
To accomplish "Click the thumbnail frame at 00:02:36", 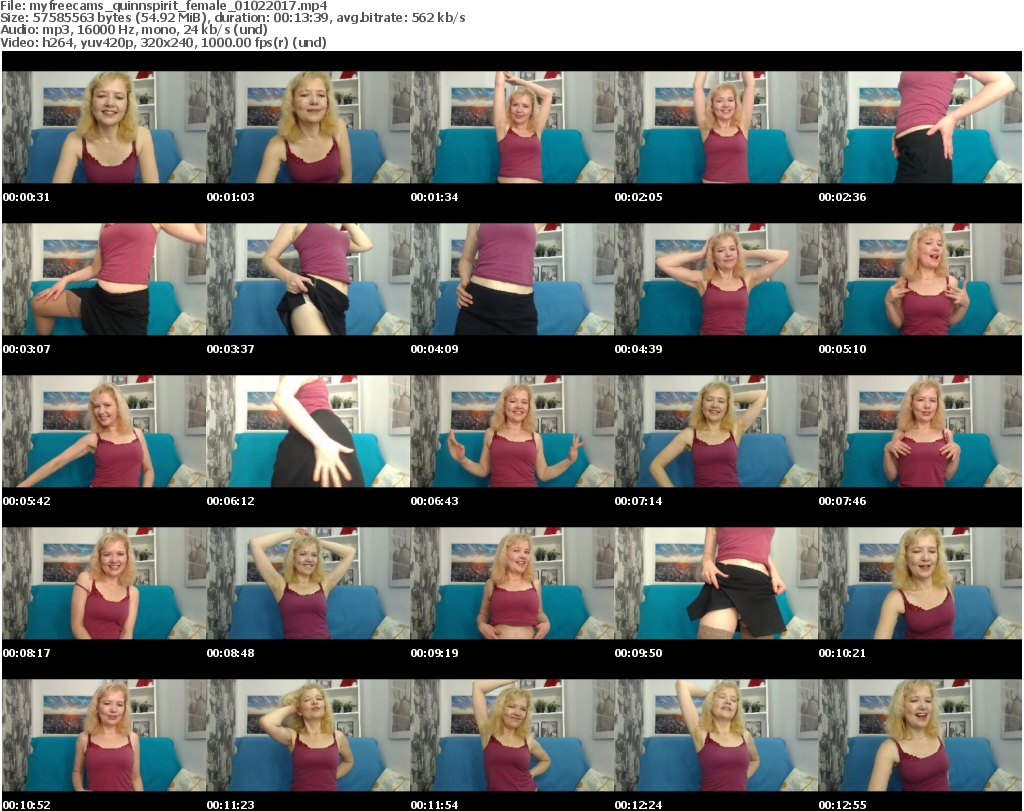I will (920, 127).
